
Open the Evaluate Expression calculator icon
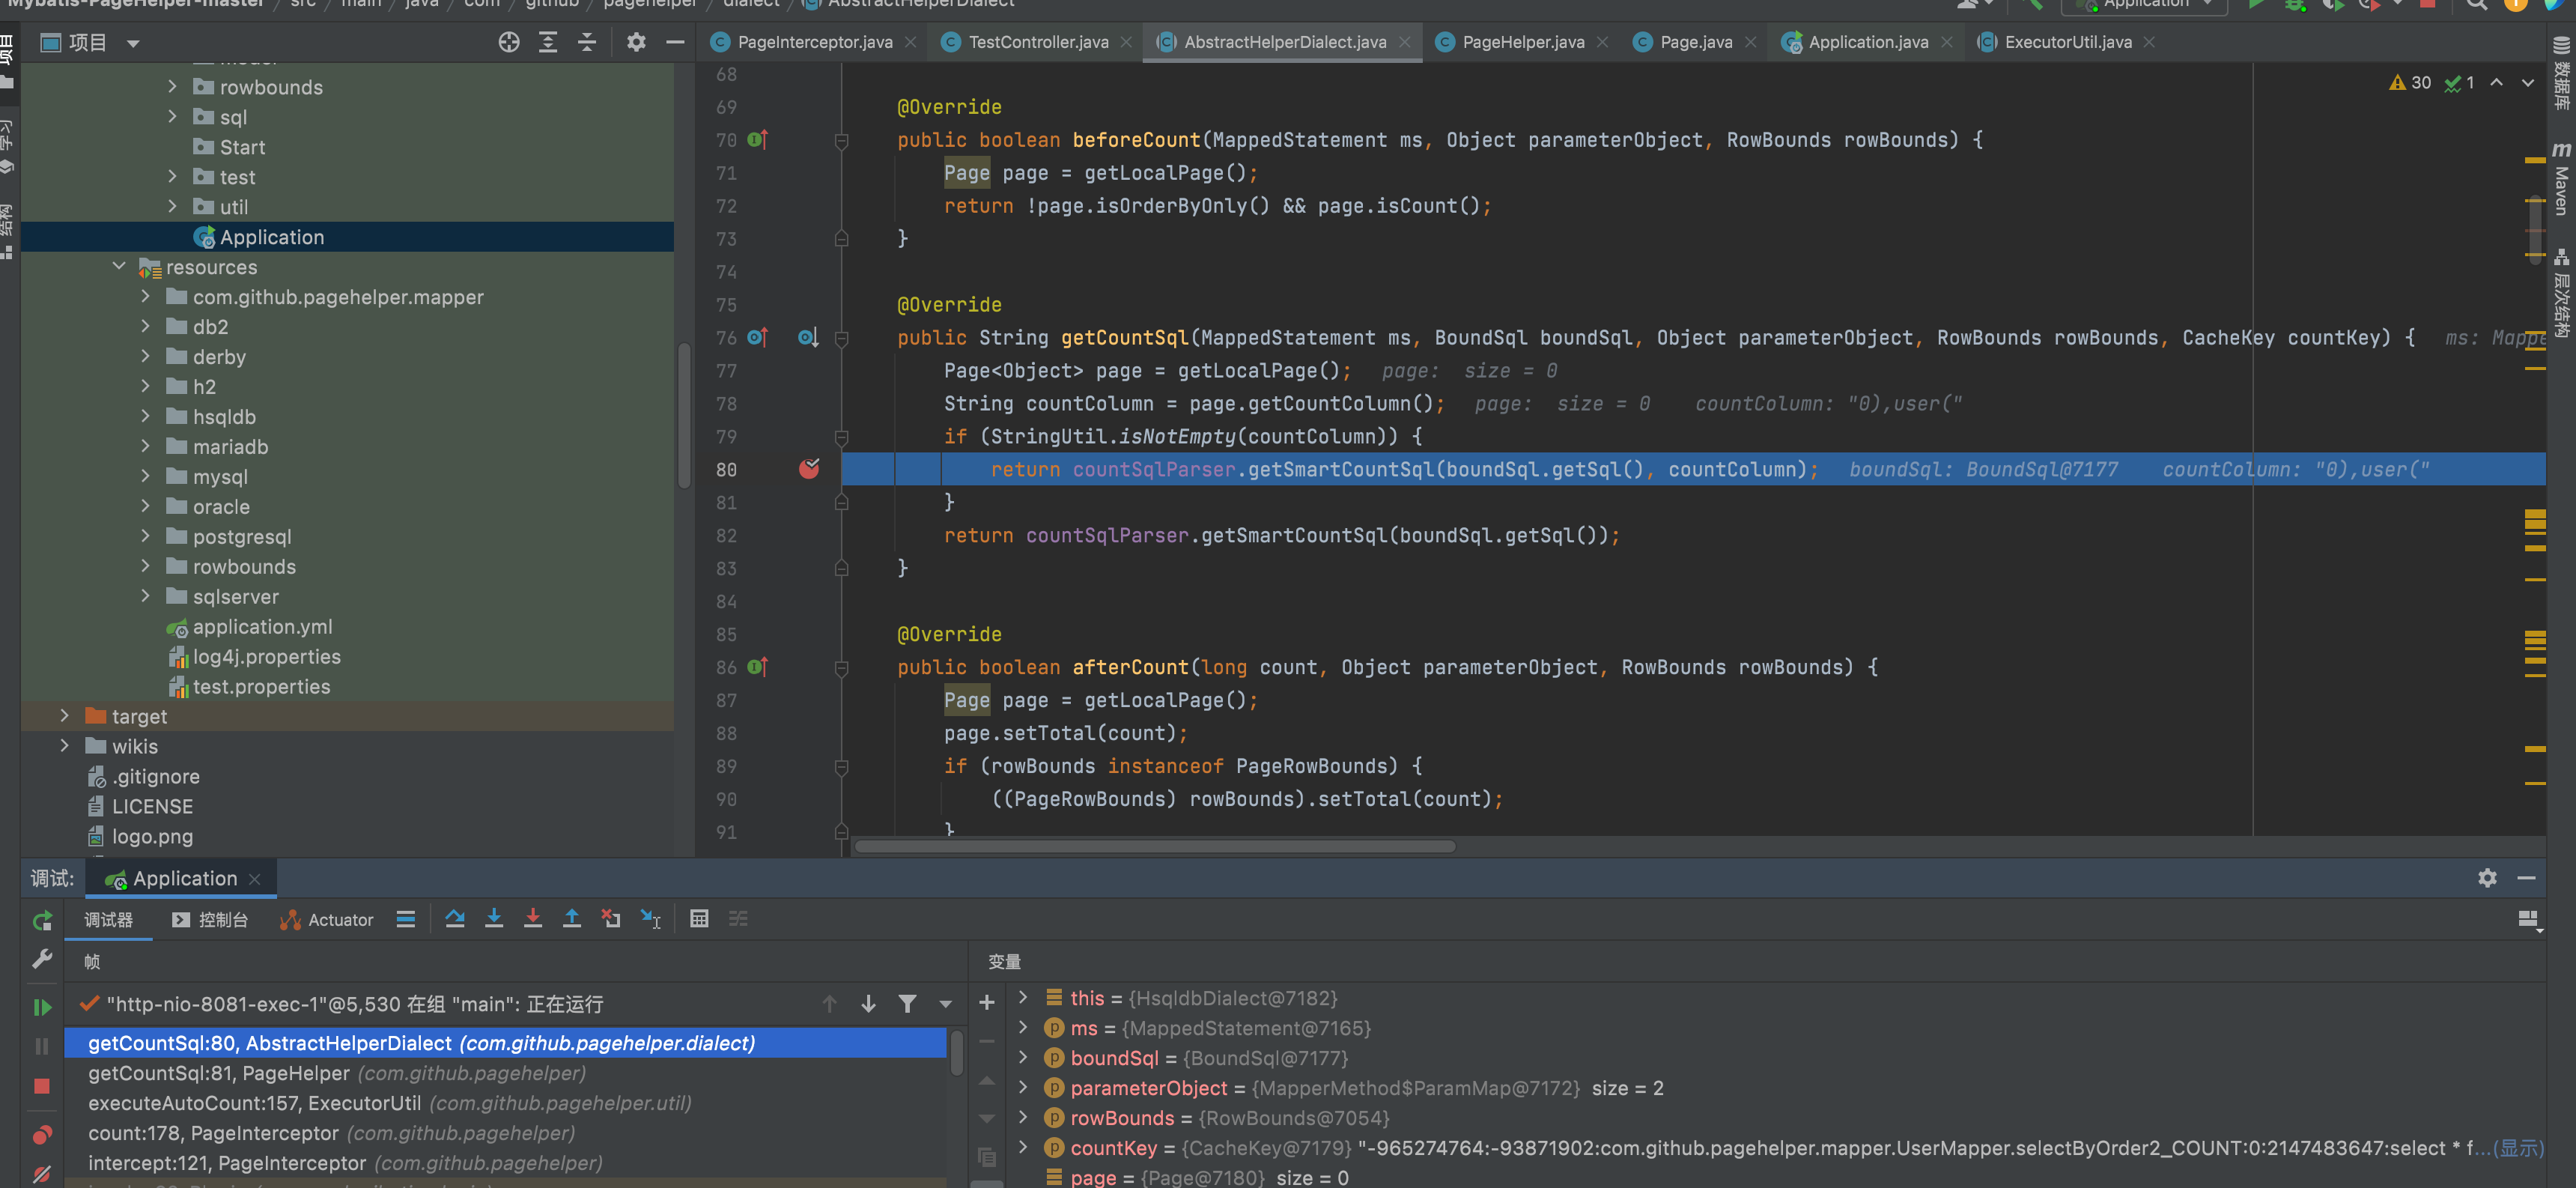[699, 919]
